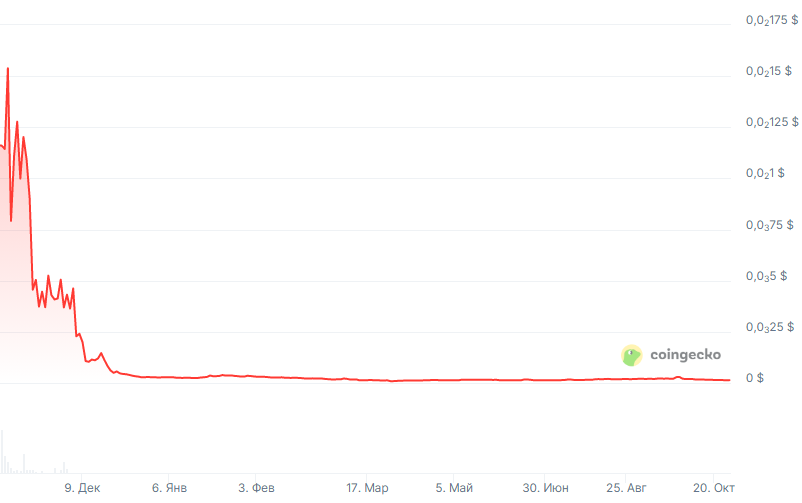
Task: Click the CoinGecko gecko logo icon
Action: [632, 355]
